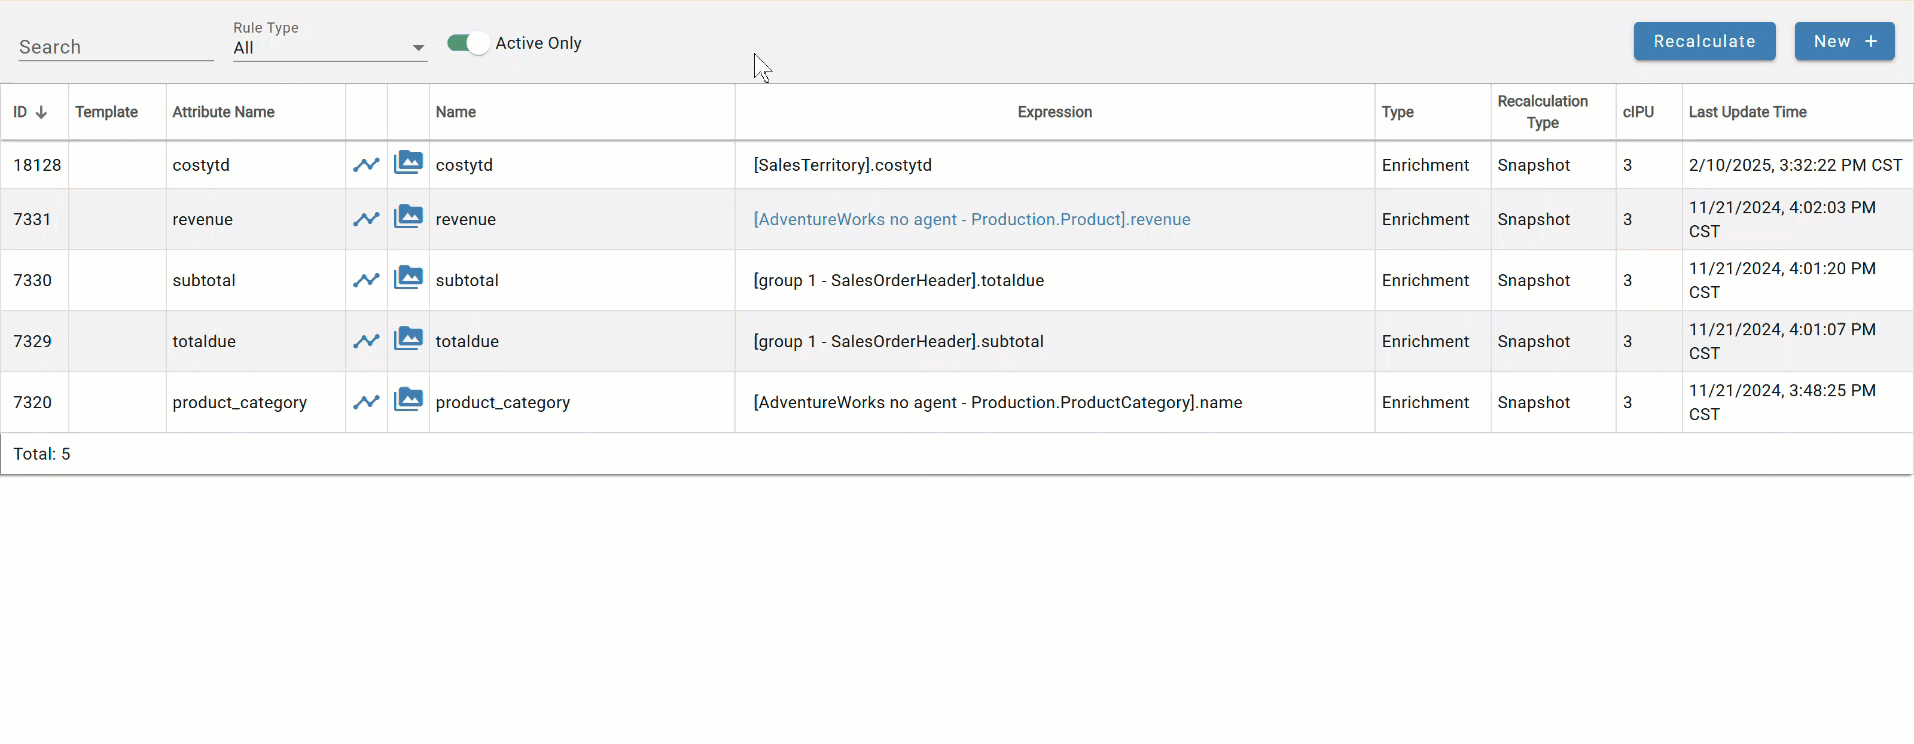Sort by cIPU column header
The height and width of the screenshot is (744, 1914).
(1638, 112)
